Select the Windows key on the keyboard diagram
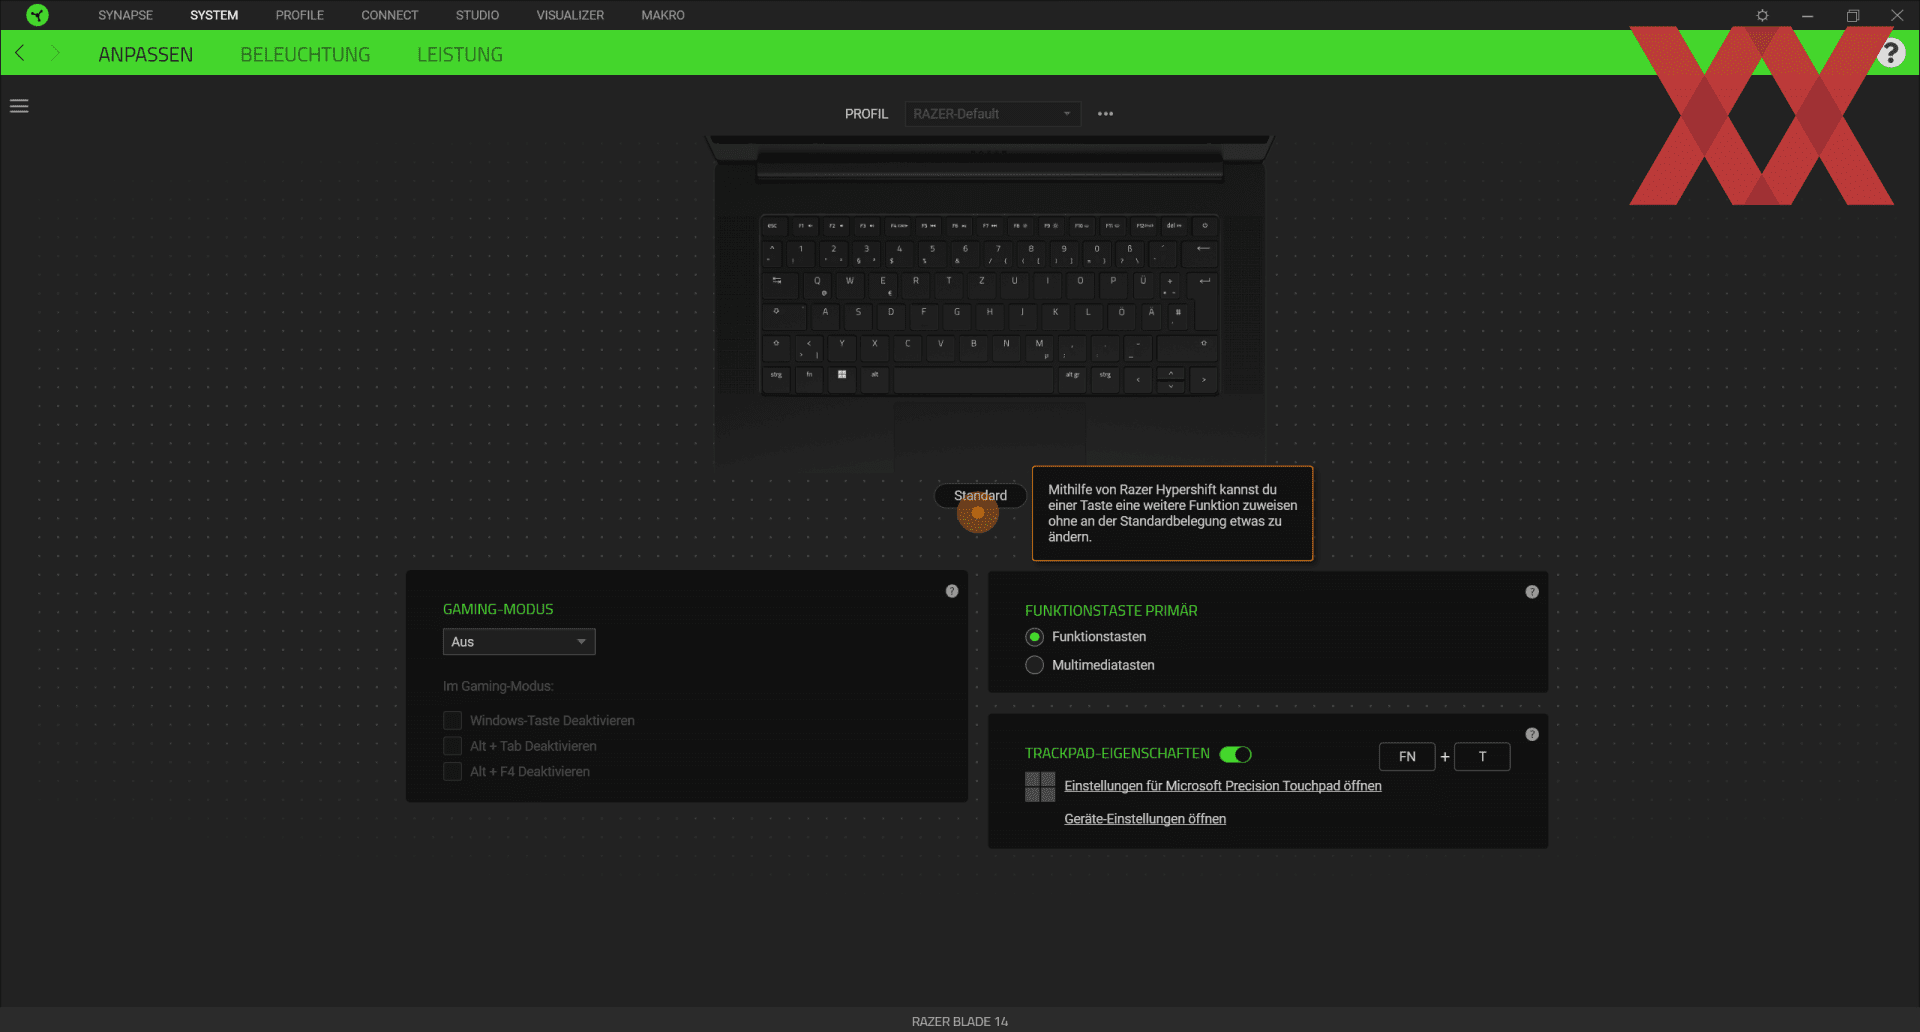This screenshot has width=1920, height=1032. [842, 378]
